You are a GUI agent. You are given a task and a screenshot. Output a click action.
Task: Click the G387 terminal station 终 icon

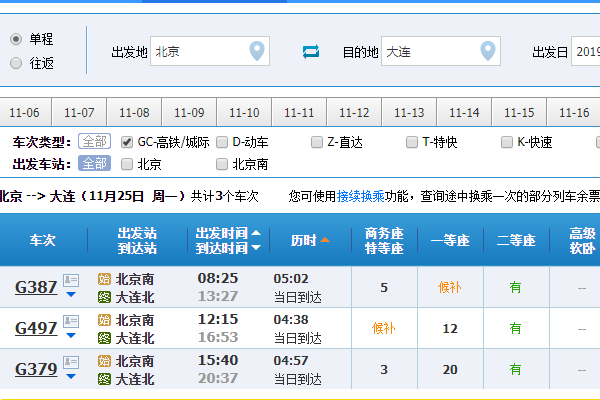104,297
